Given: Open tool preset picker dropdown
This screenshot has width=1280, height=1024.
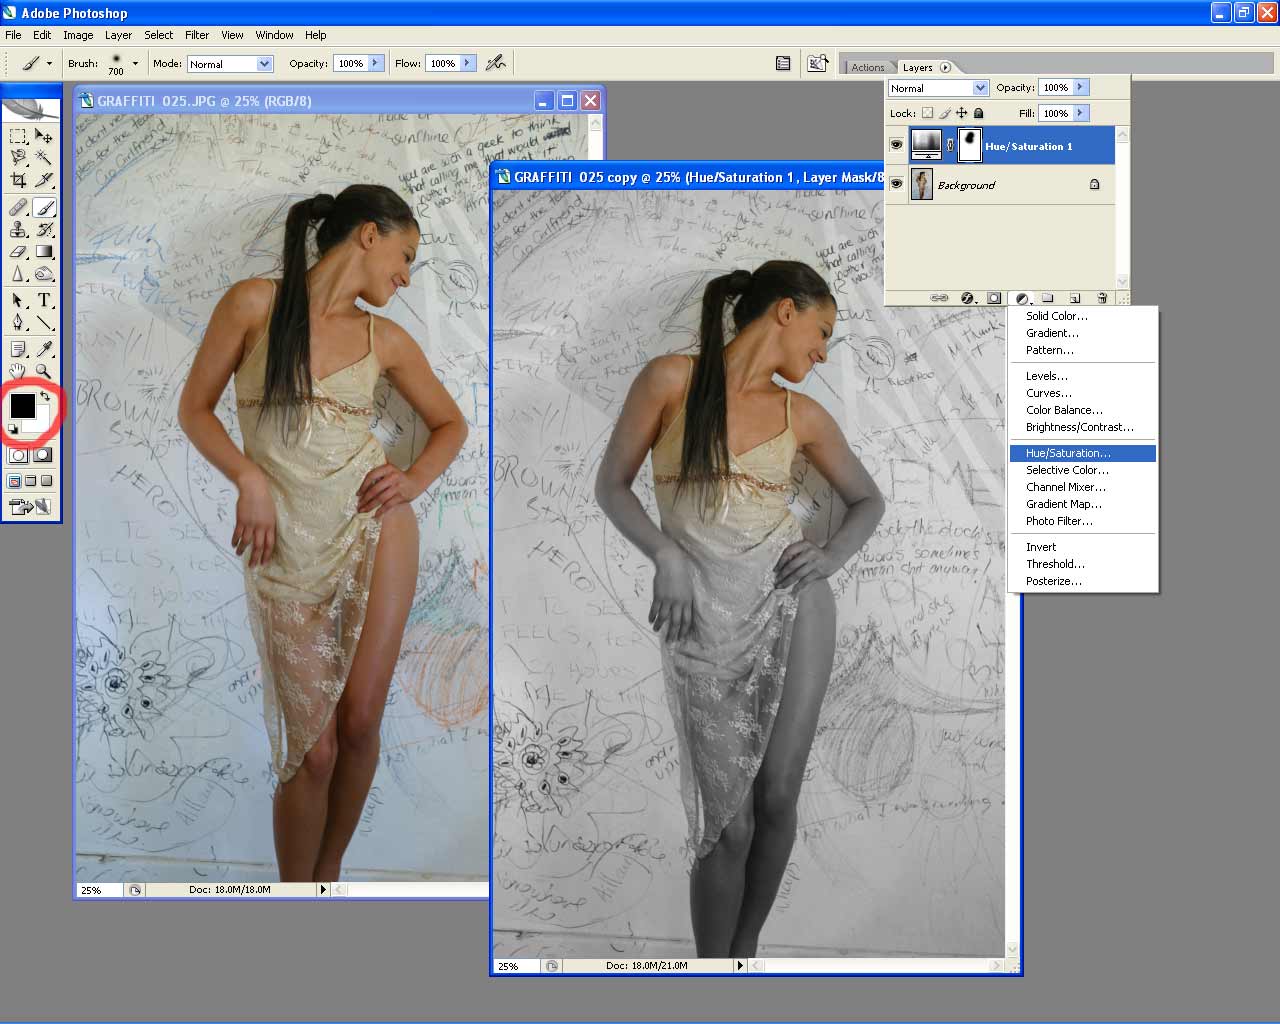Looking at the screenshot, I should click(x=49, y=63).
